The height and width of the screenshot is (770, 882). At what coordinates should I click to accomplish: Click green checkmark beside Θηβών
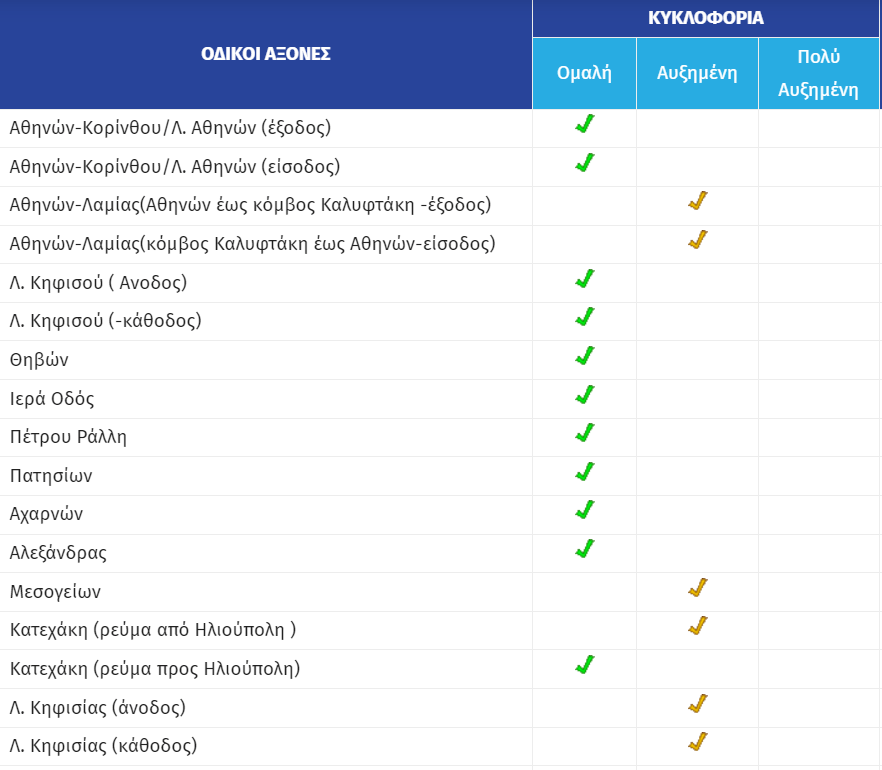tap(585, 356)
